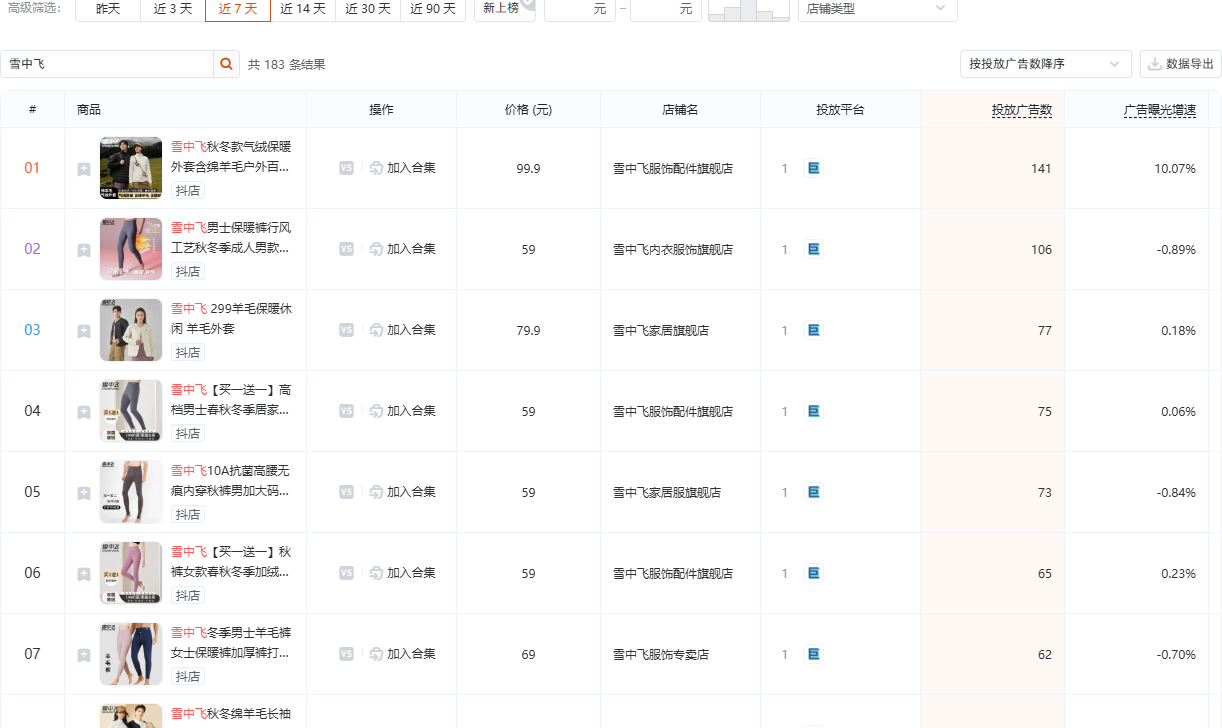Open the 雪中飞冬季男士羊毛裤 product title
This screenshot has width=1222, height=728.
pos(231,642)
